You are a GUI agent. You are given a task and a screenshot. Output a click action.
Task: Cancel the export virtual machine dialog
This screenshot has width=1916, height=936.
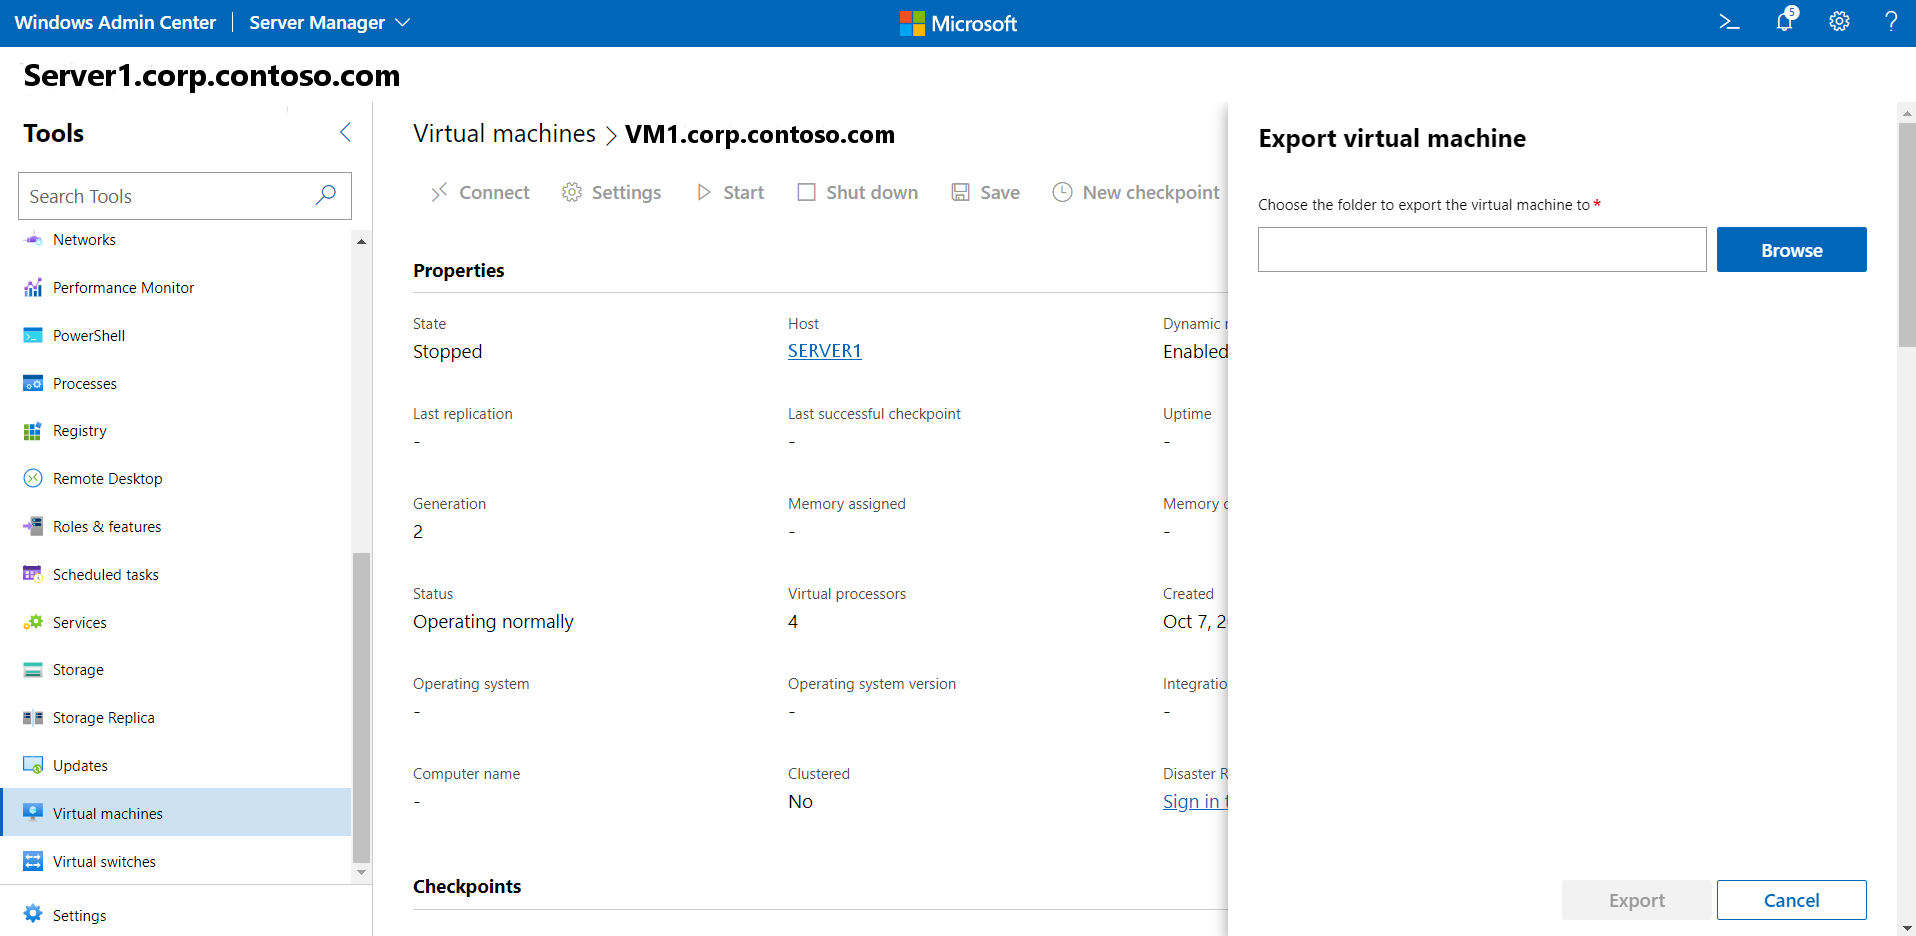click(1791, 900)
